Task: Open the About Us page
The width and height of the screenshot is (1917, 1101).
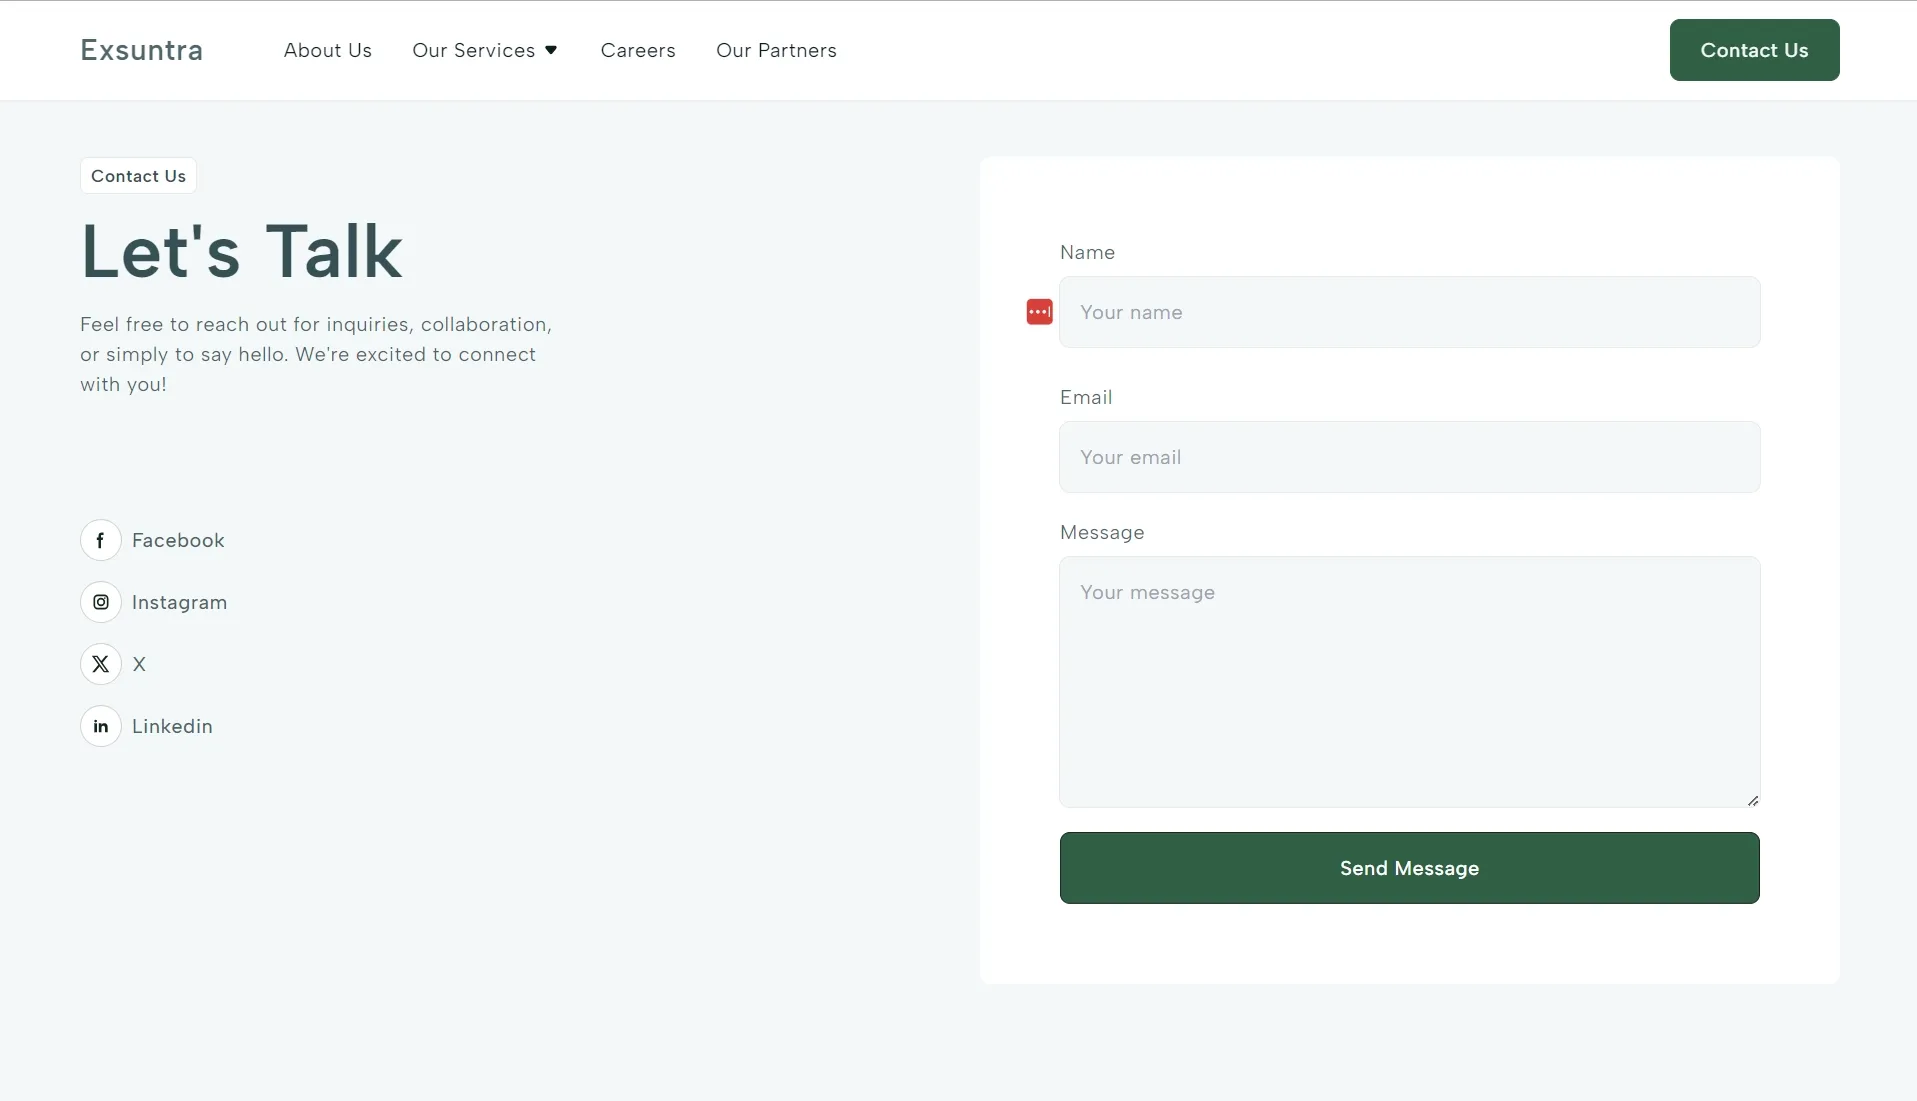Action: click(327, 50)
